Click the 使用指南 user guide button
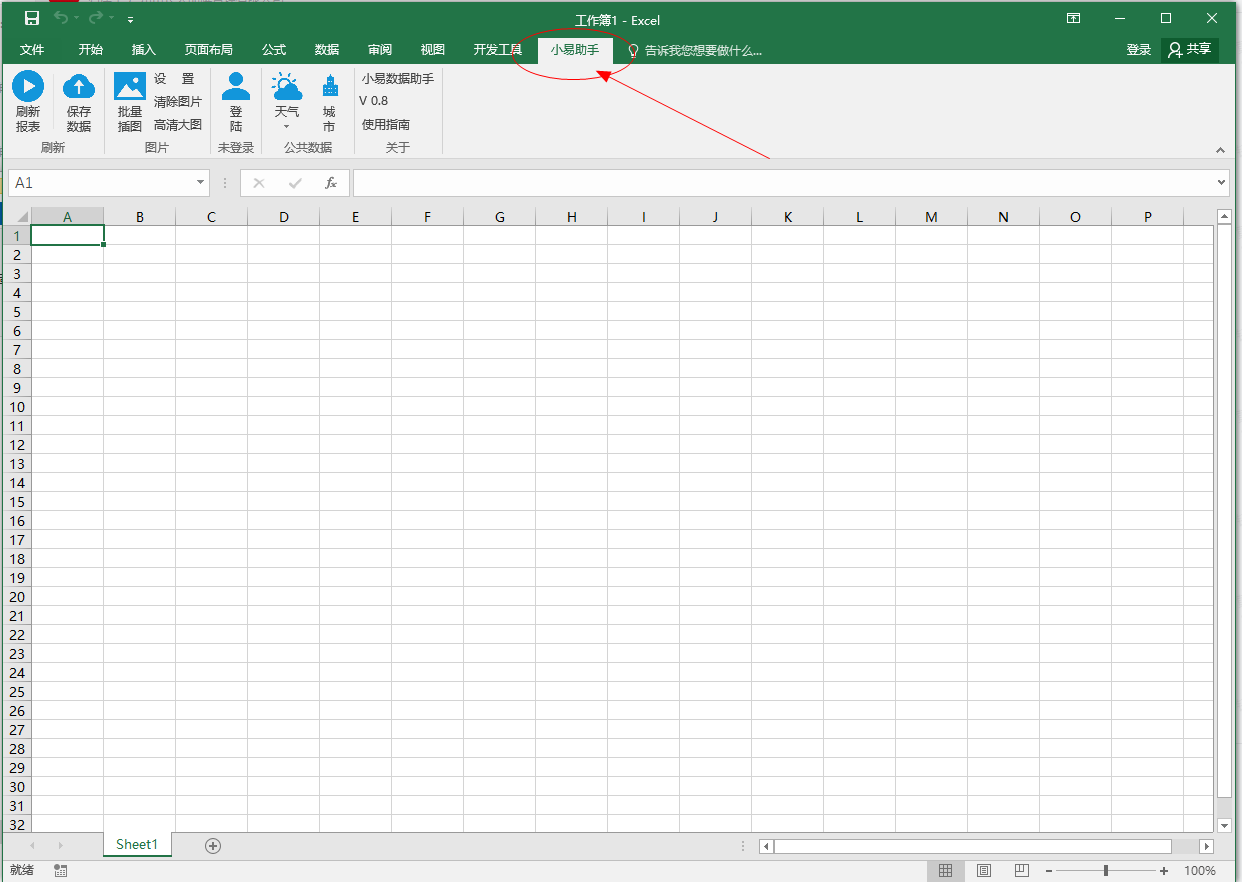This screenshot has height=882, width=1242. 386,125
